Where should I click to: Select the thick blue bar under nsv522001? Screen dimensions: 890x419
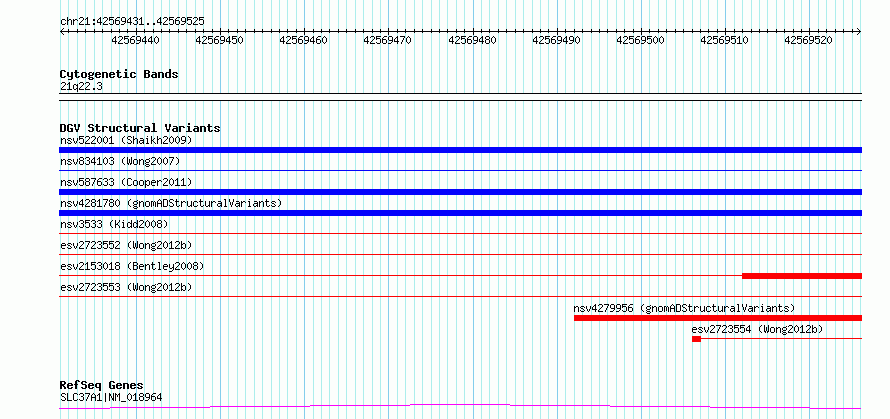coord(460,150)
